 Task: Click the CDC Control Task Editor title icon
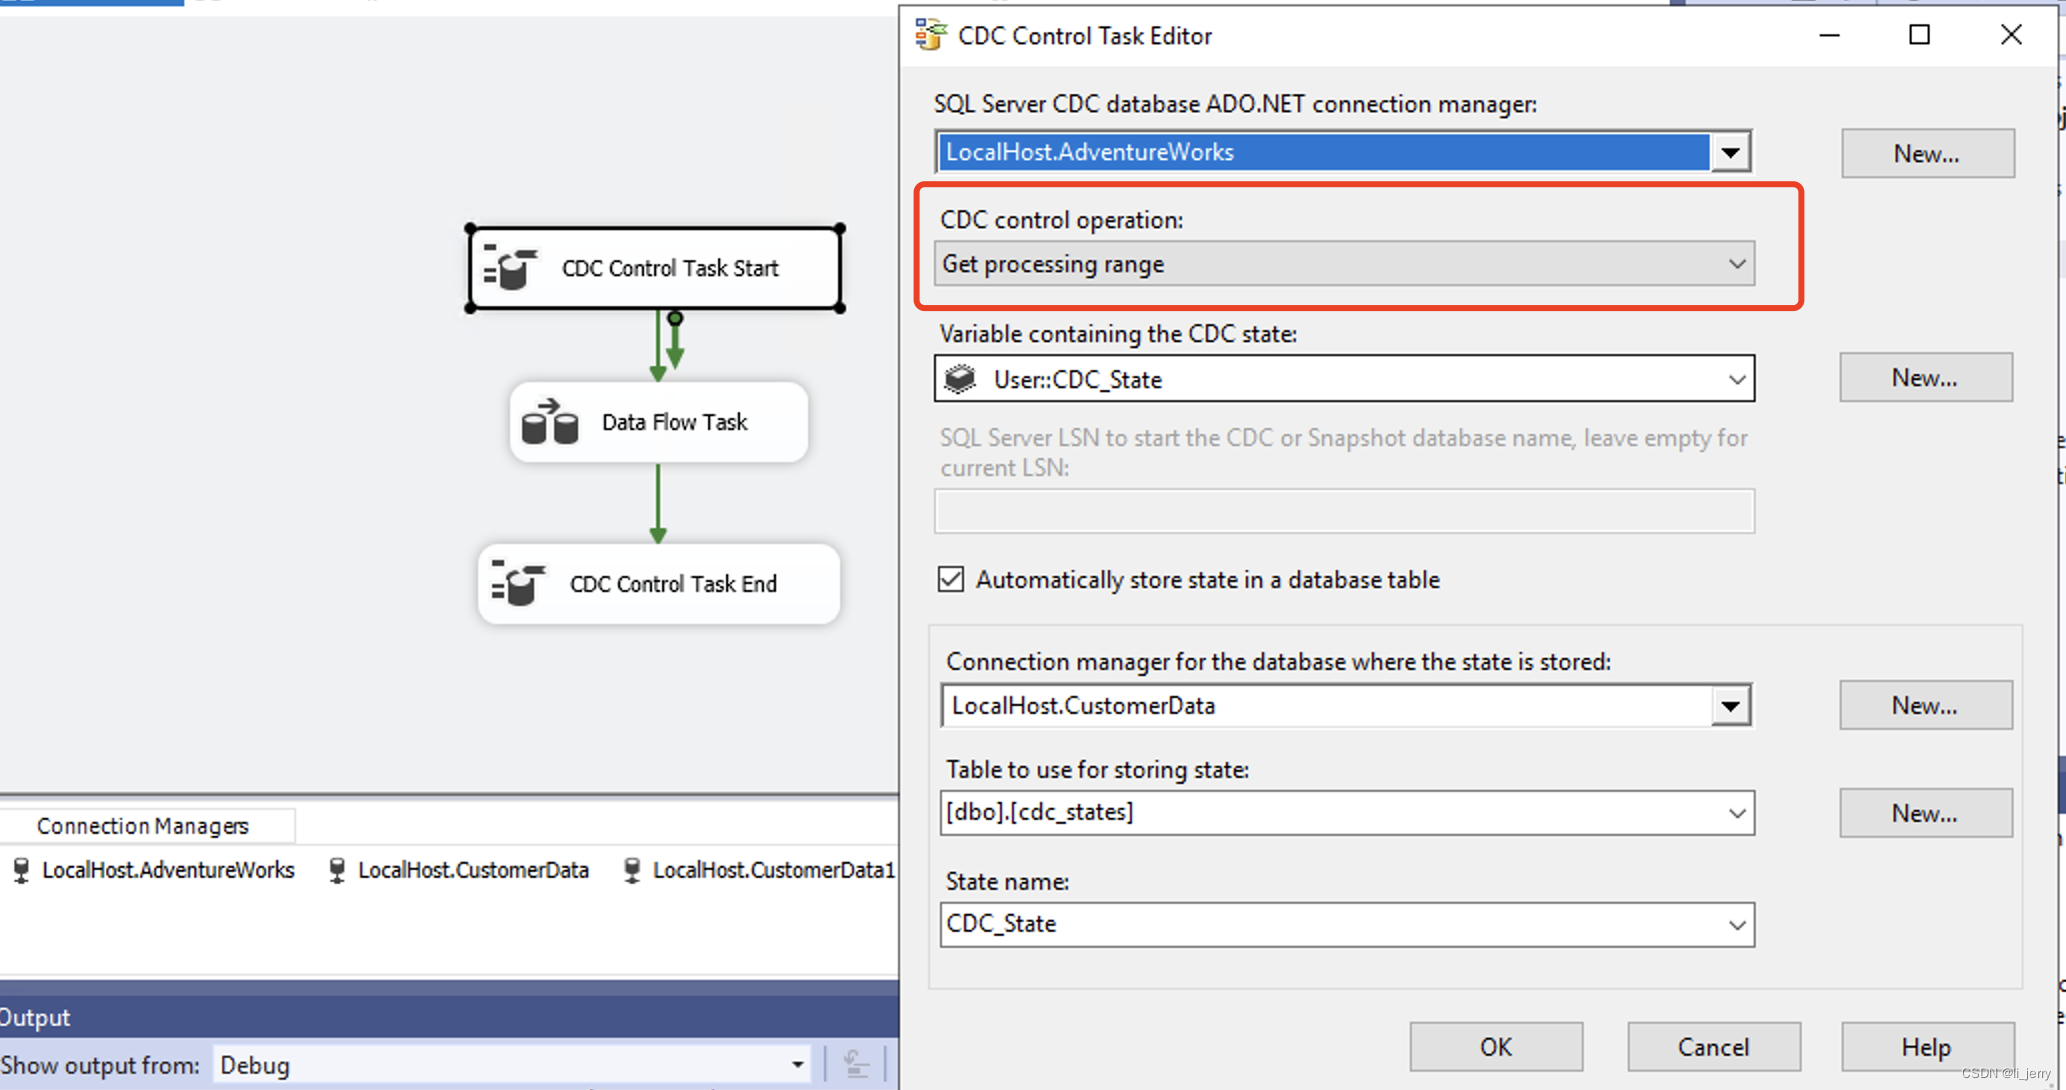coord(931,35)
